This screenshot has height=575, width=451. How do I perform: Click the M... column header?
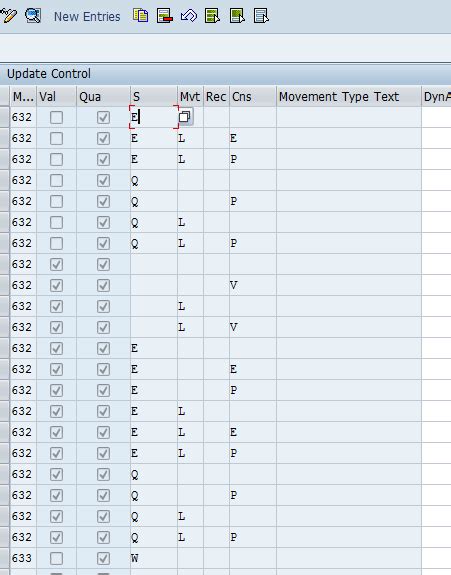click(x=23, y=96)
